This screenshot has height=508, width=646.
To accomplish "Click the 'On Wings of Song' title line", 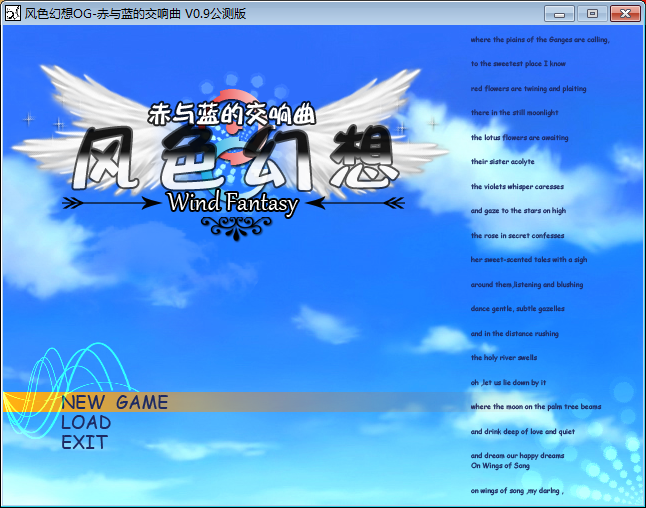I will pos(500,466).
